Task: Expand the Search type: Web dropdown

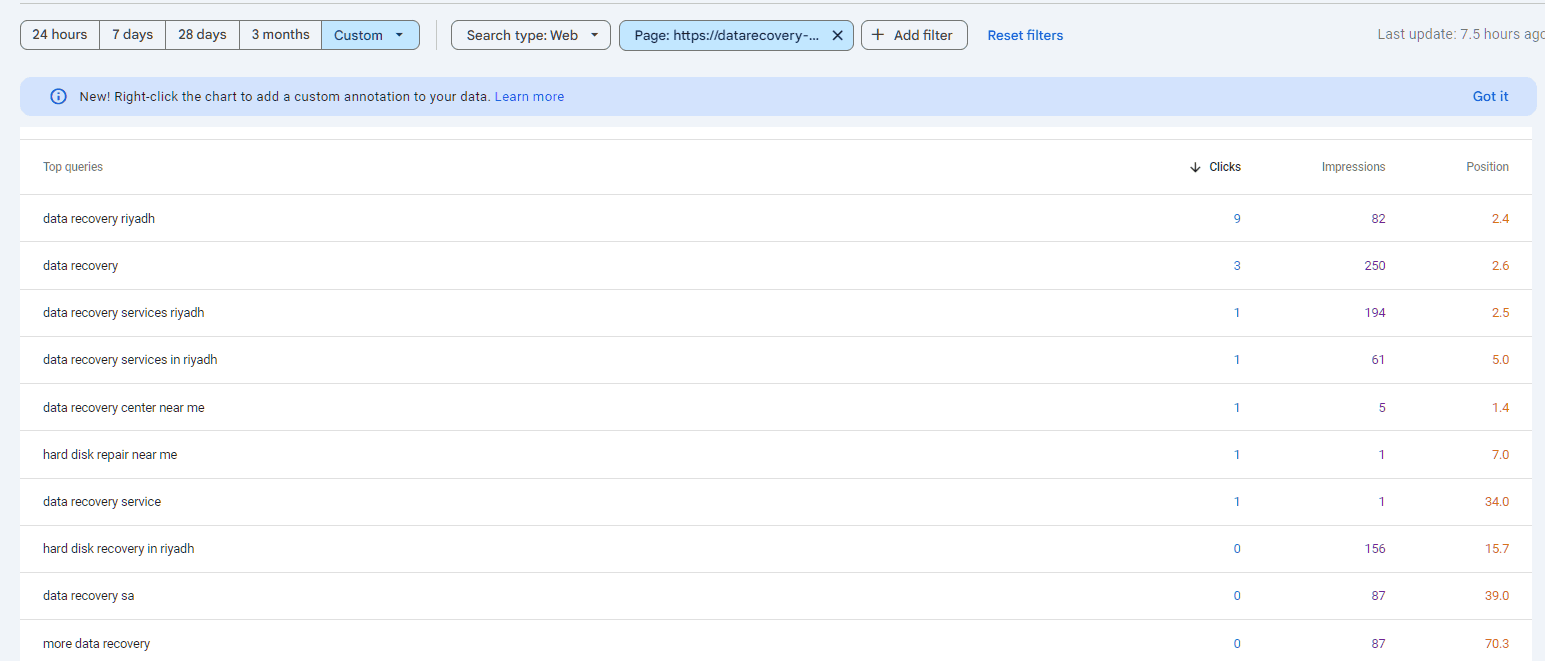Action: [530, 35]
